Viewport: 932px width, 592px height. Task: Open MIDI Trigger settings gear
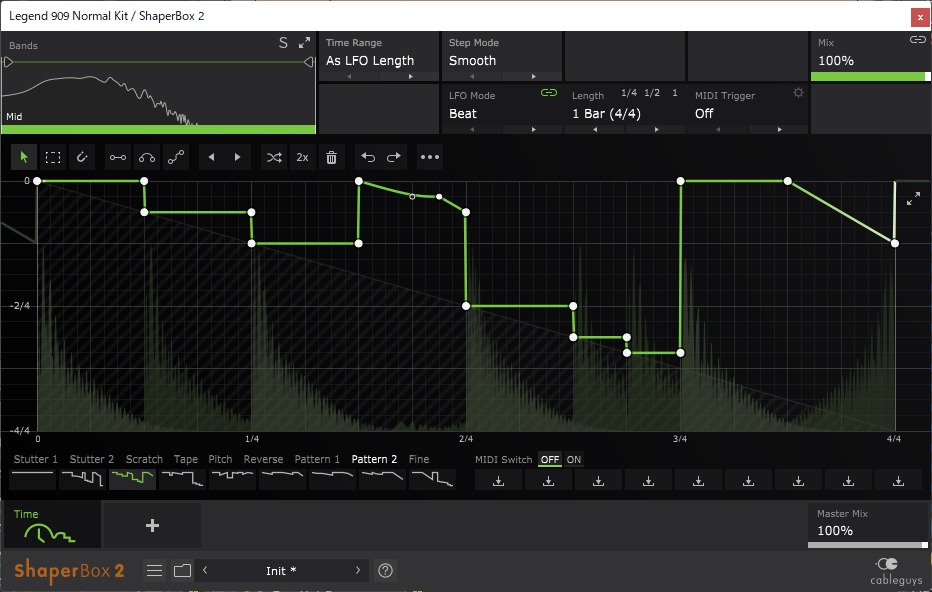point(798,93)
